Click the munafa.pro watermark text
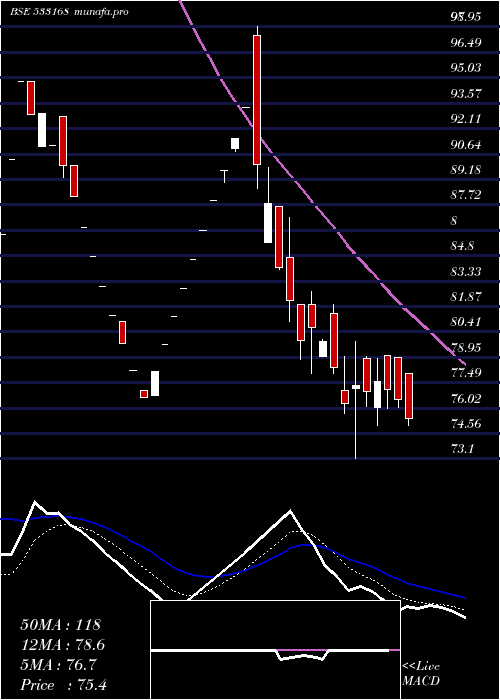 [101, 12]
